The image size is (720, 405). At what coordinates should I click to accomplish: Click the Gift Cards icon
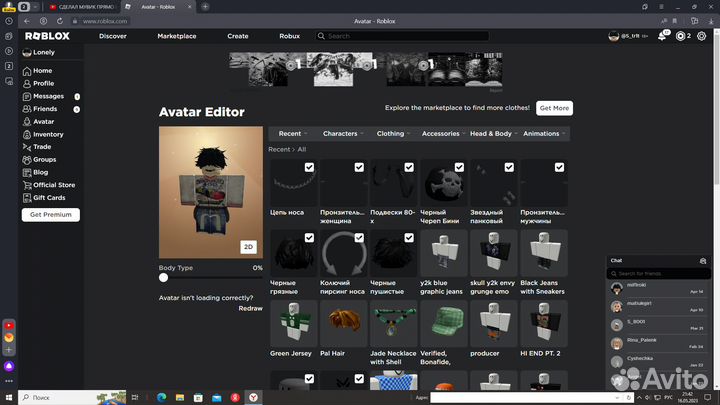pyautogui.click(x=25, y=198)
